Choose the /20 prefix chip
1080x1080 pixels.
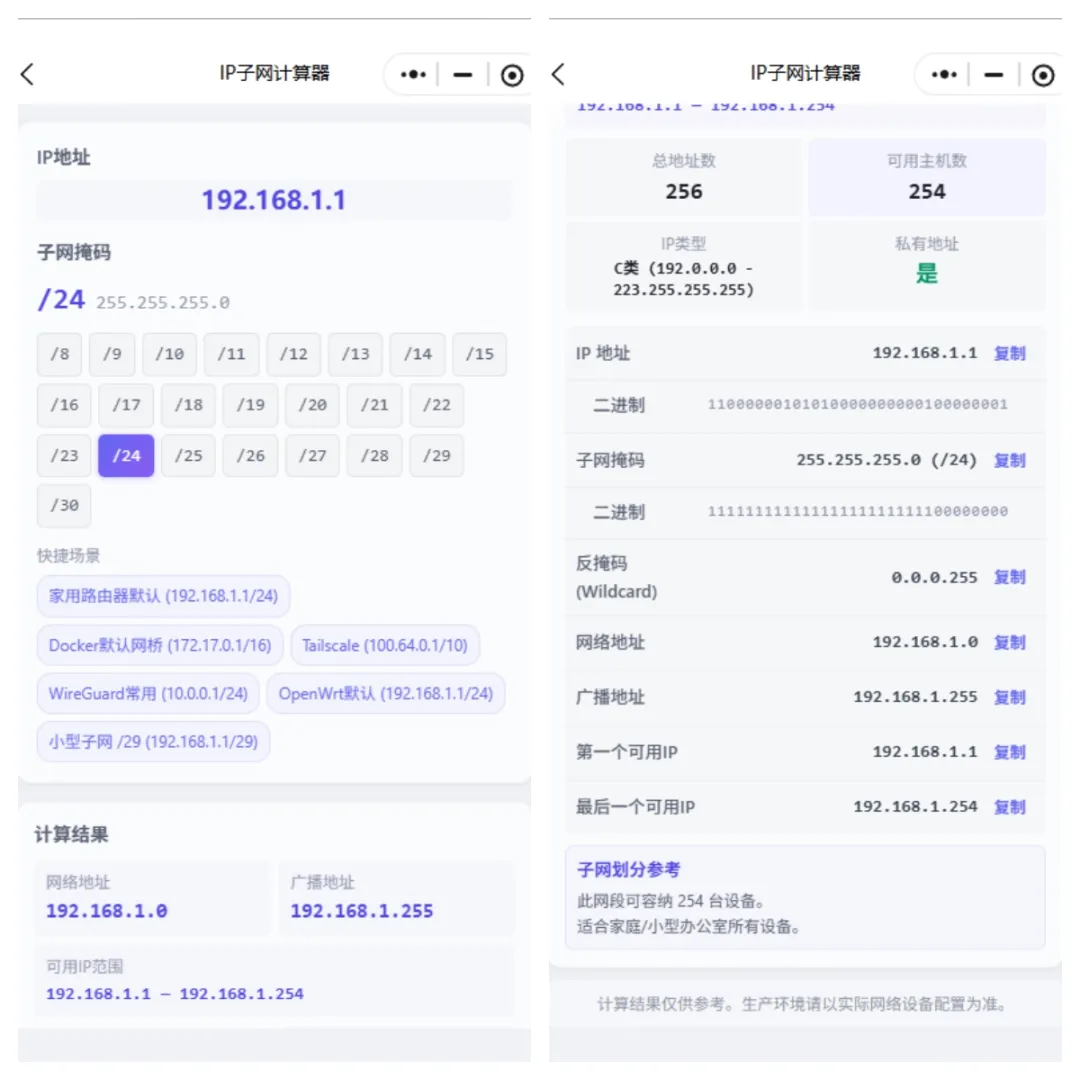pyautogui.click(x=313, y=405)
